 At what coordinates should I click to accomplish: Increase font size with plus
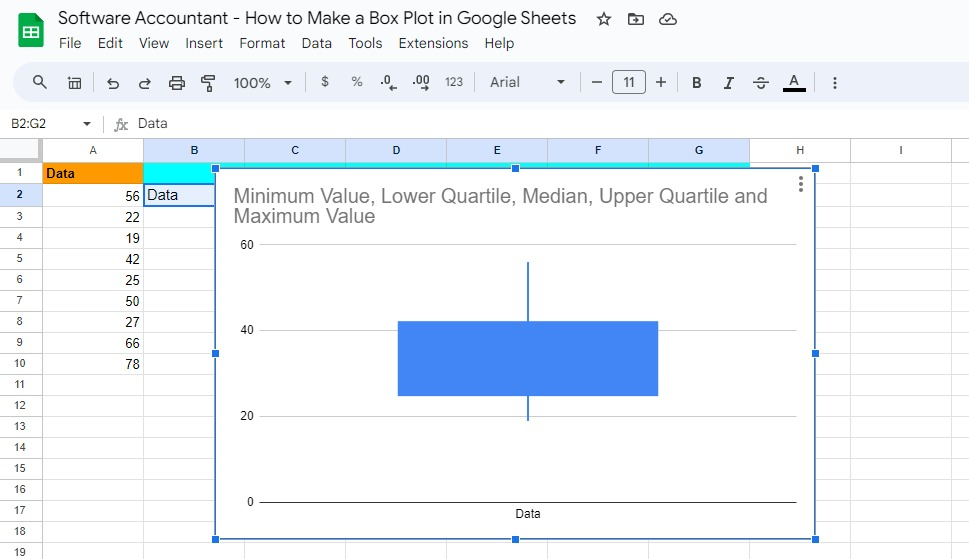tap(661, 82)
